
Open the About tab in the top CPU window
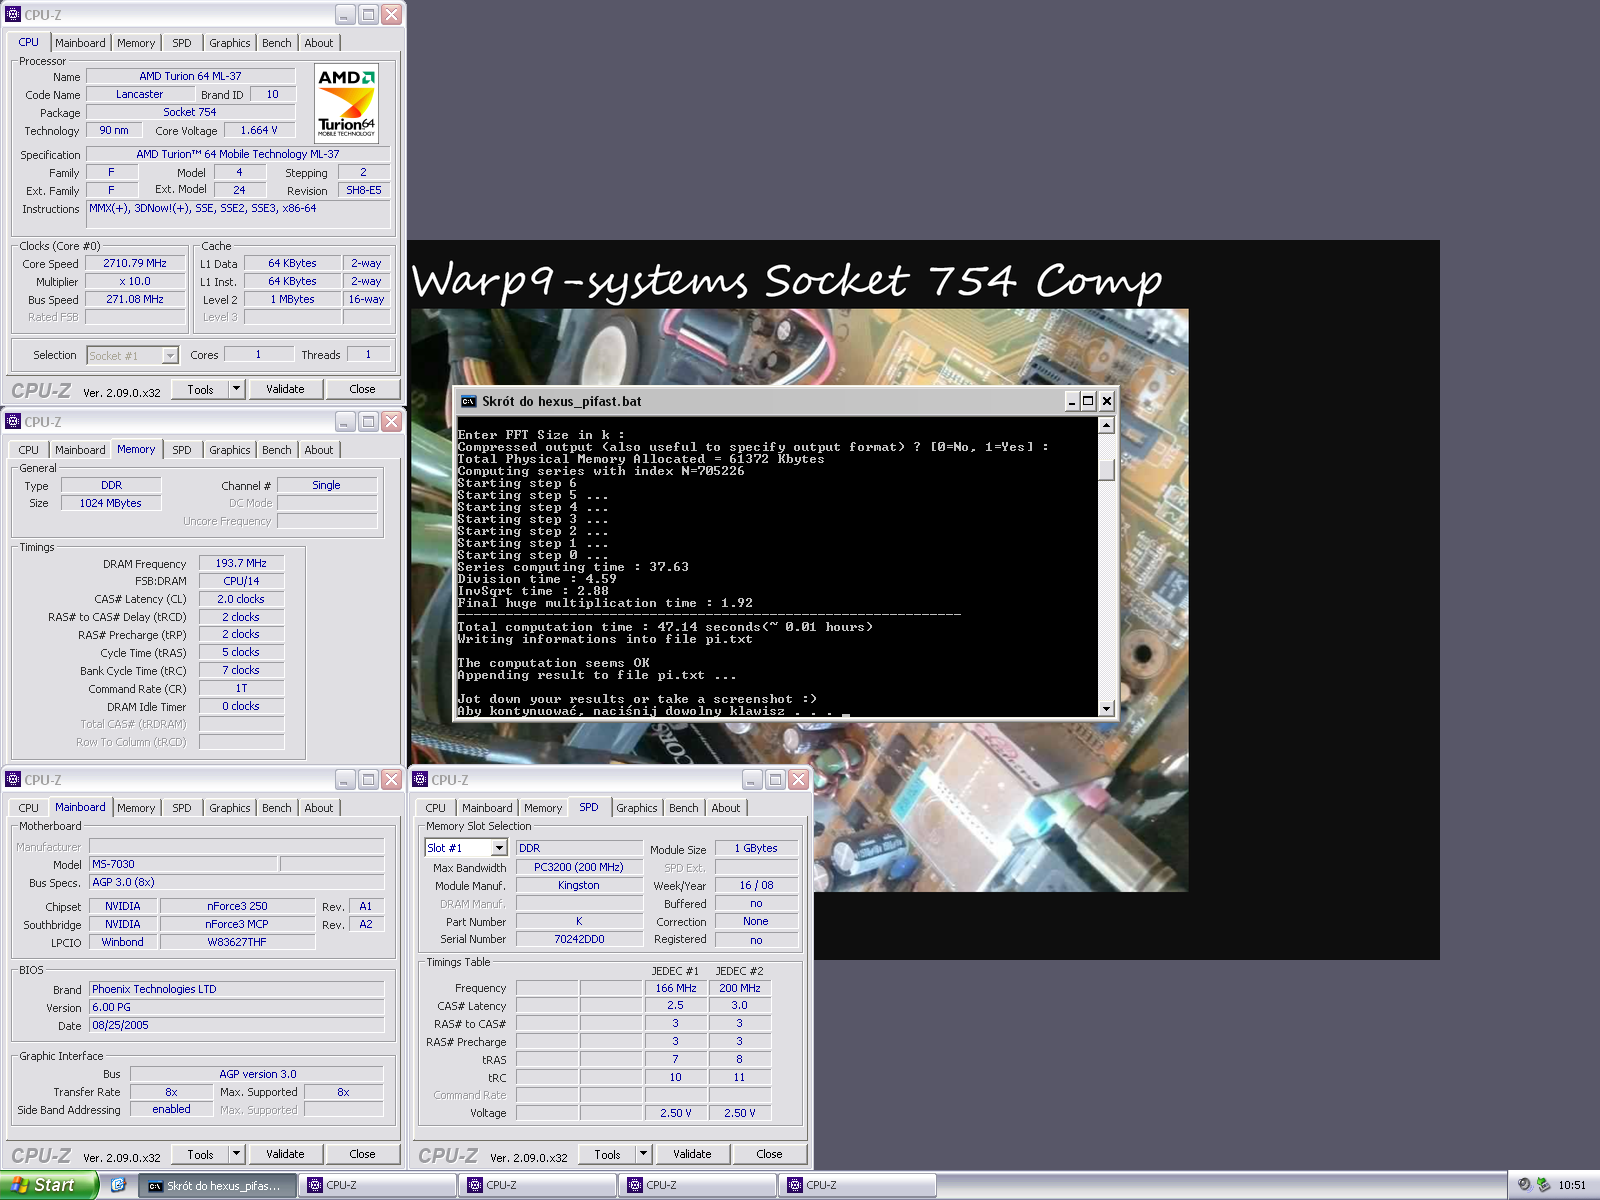click(319, 43)
